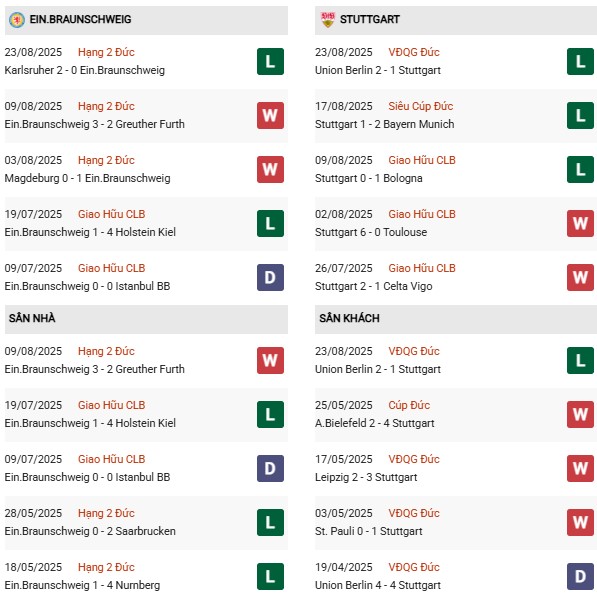Viewport: 597px width, 599px height.
Task: Click the STUTTGART team header title
Action: tap(370, 19)
